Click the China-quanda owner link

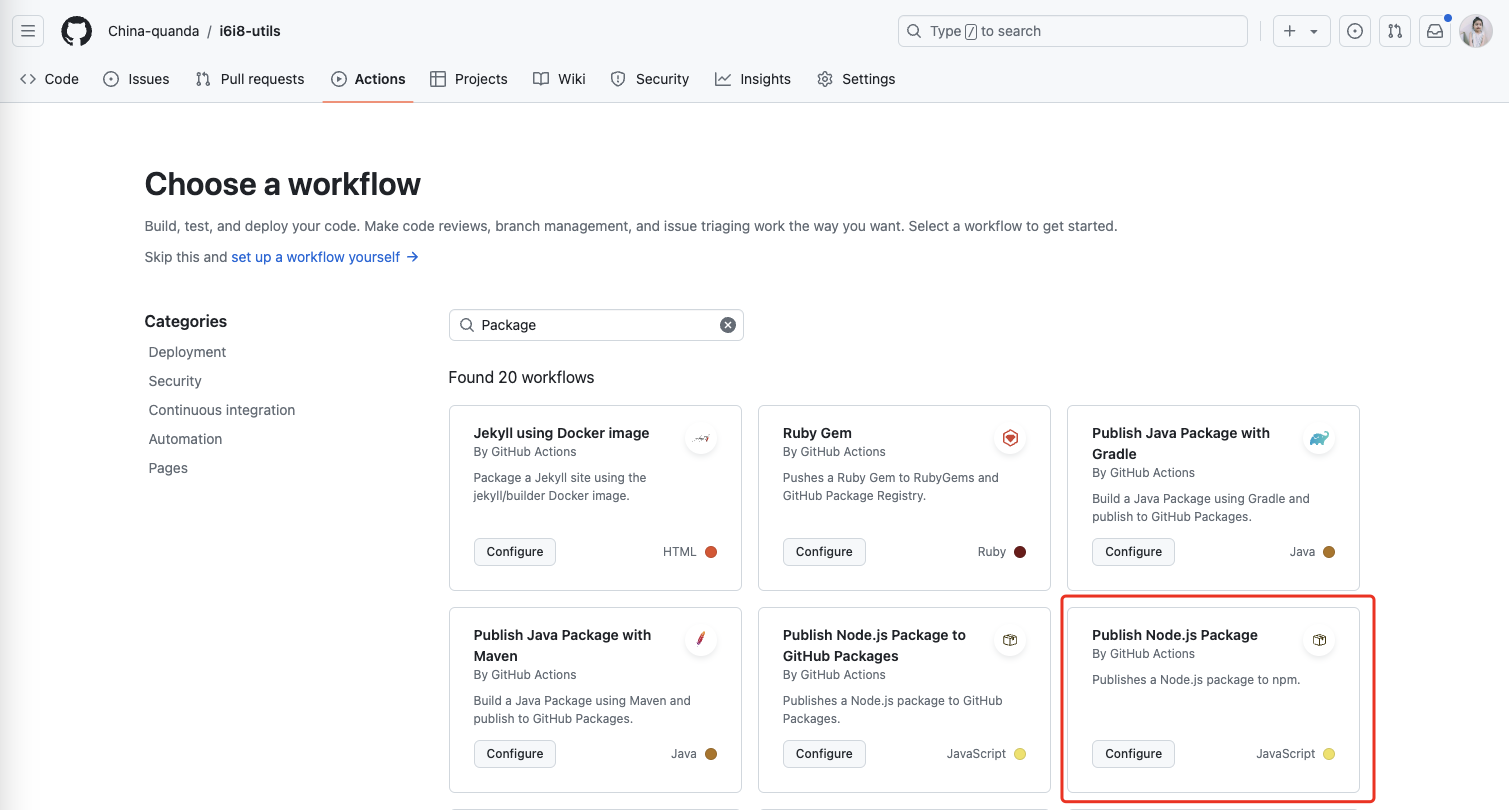[x=153, y=31]
